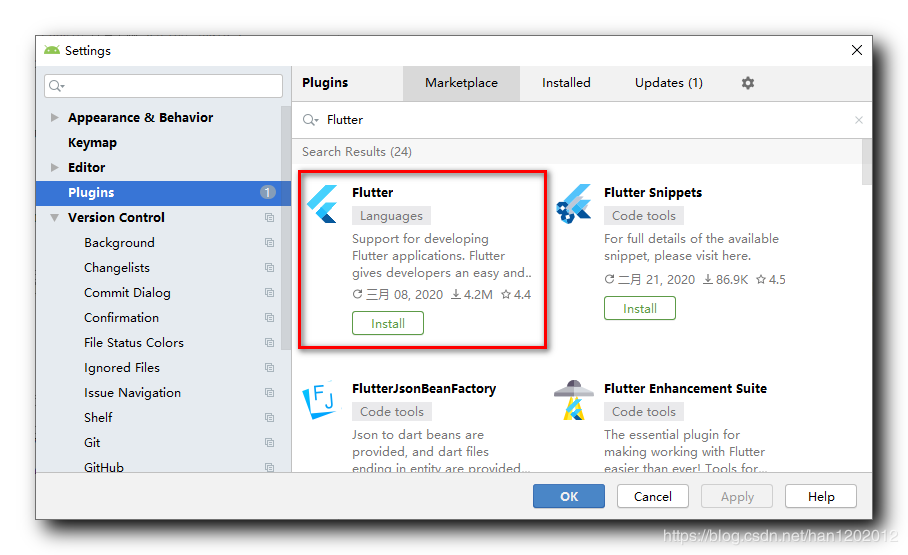Open the plugins gear settings menu
The width and height of the screenshot is (908, 555).
(x=748, y=83)
